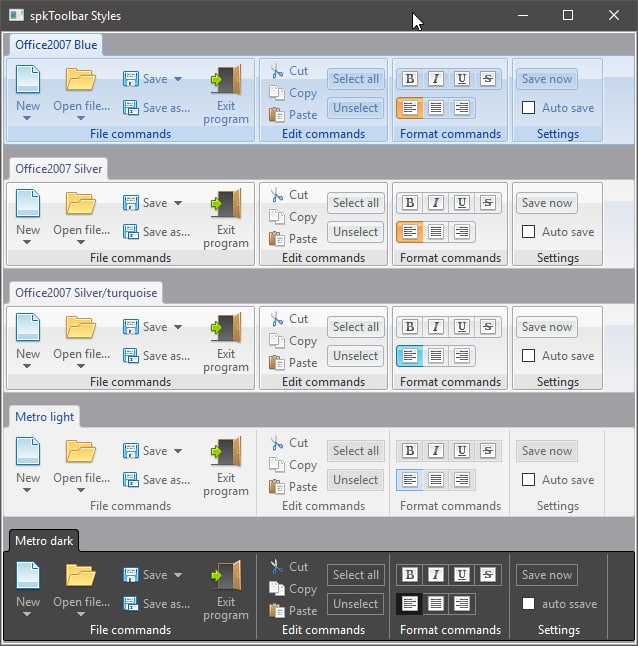Click the New document icon in Metro light toolbar
The width and height of the screenshot is (638, 646).
click(28, 451)
